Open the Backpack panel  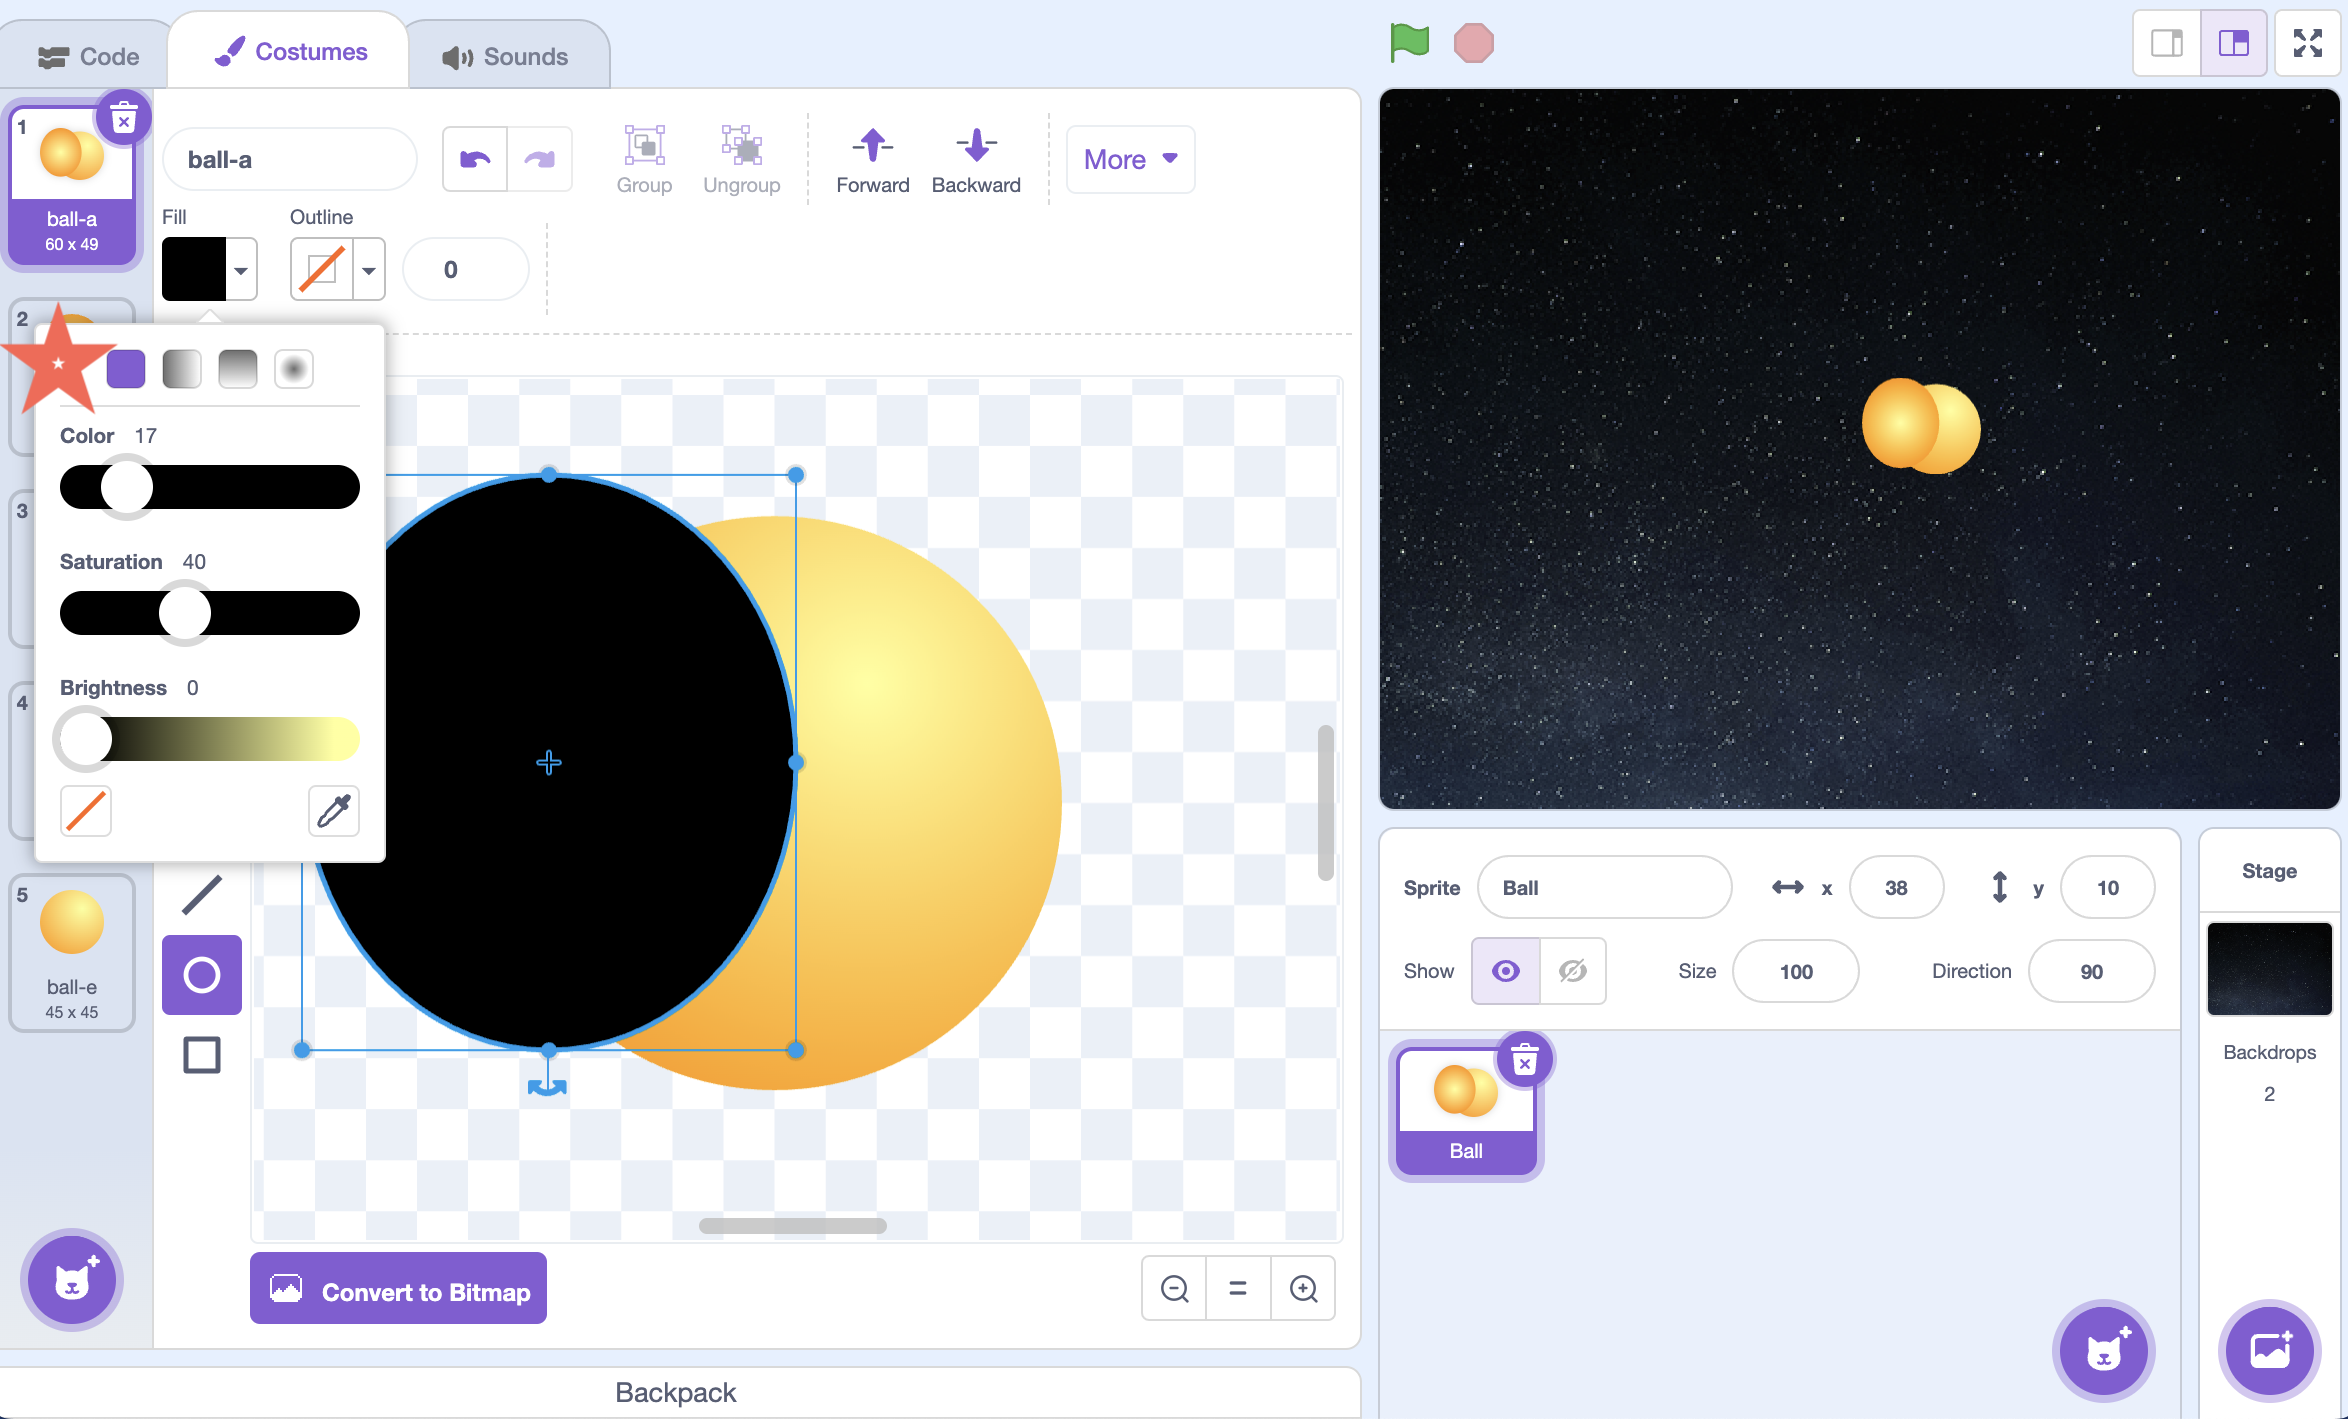(x=675, y=1392)
